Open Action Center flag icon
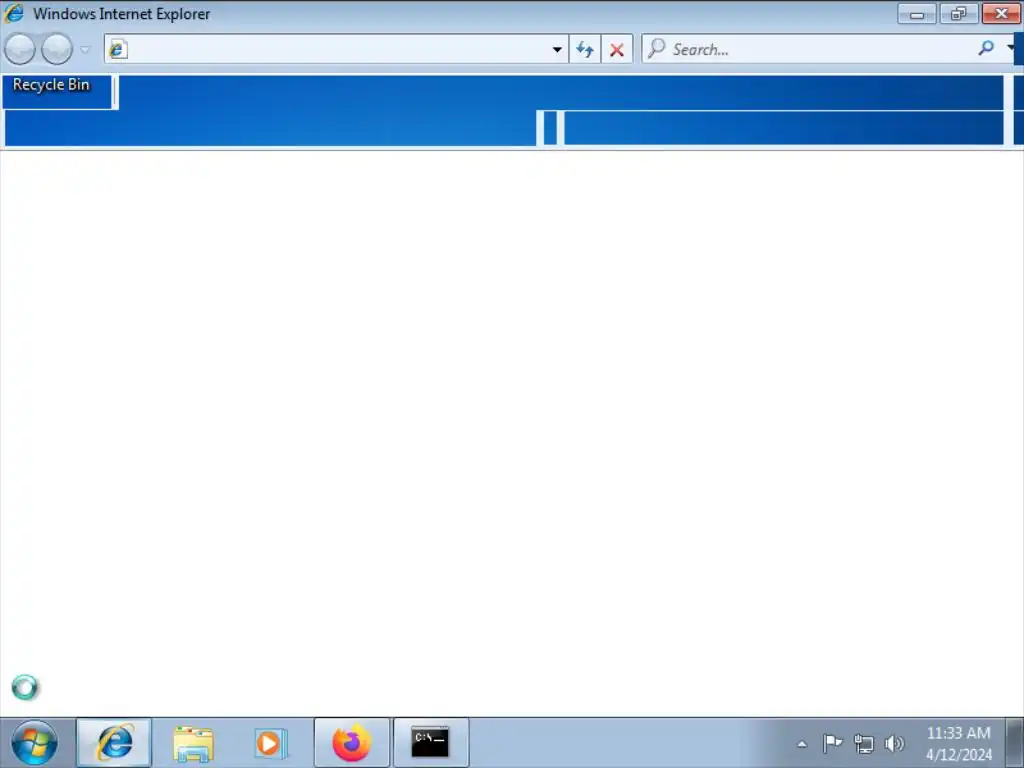 click(833, 743)
